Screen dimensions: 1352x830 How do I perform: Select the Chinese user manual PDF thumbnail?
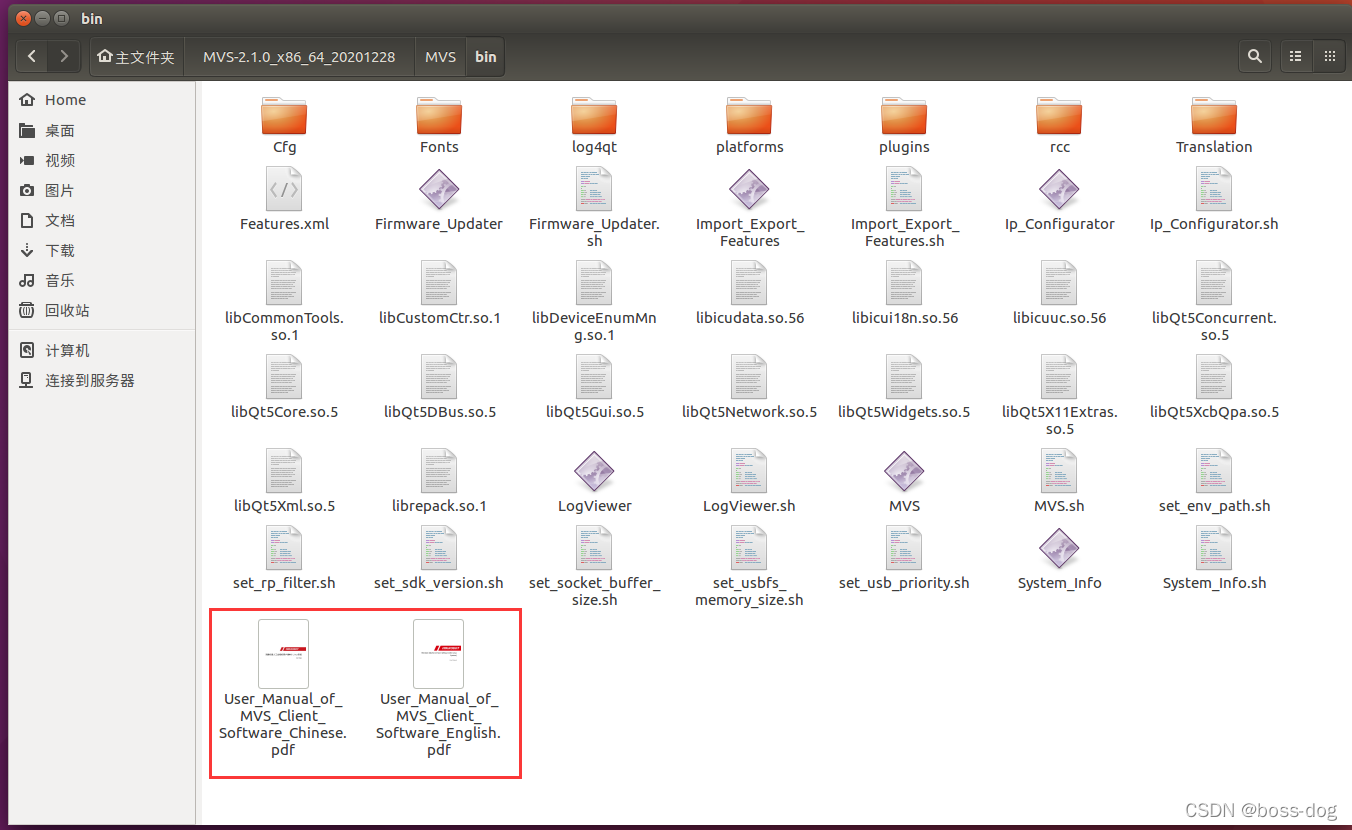pos(283,653)
